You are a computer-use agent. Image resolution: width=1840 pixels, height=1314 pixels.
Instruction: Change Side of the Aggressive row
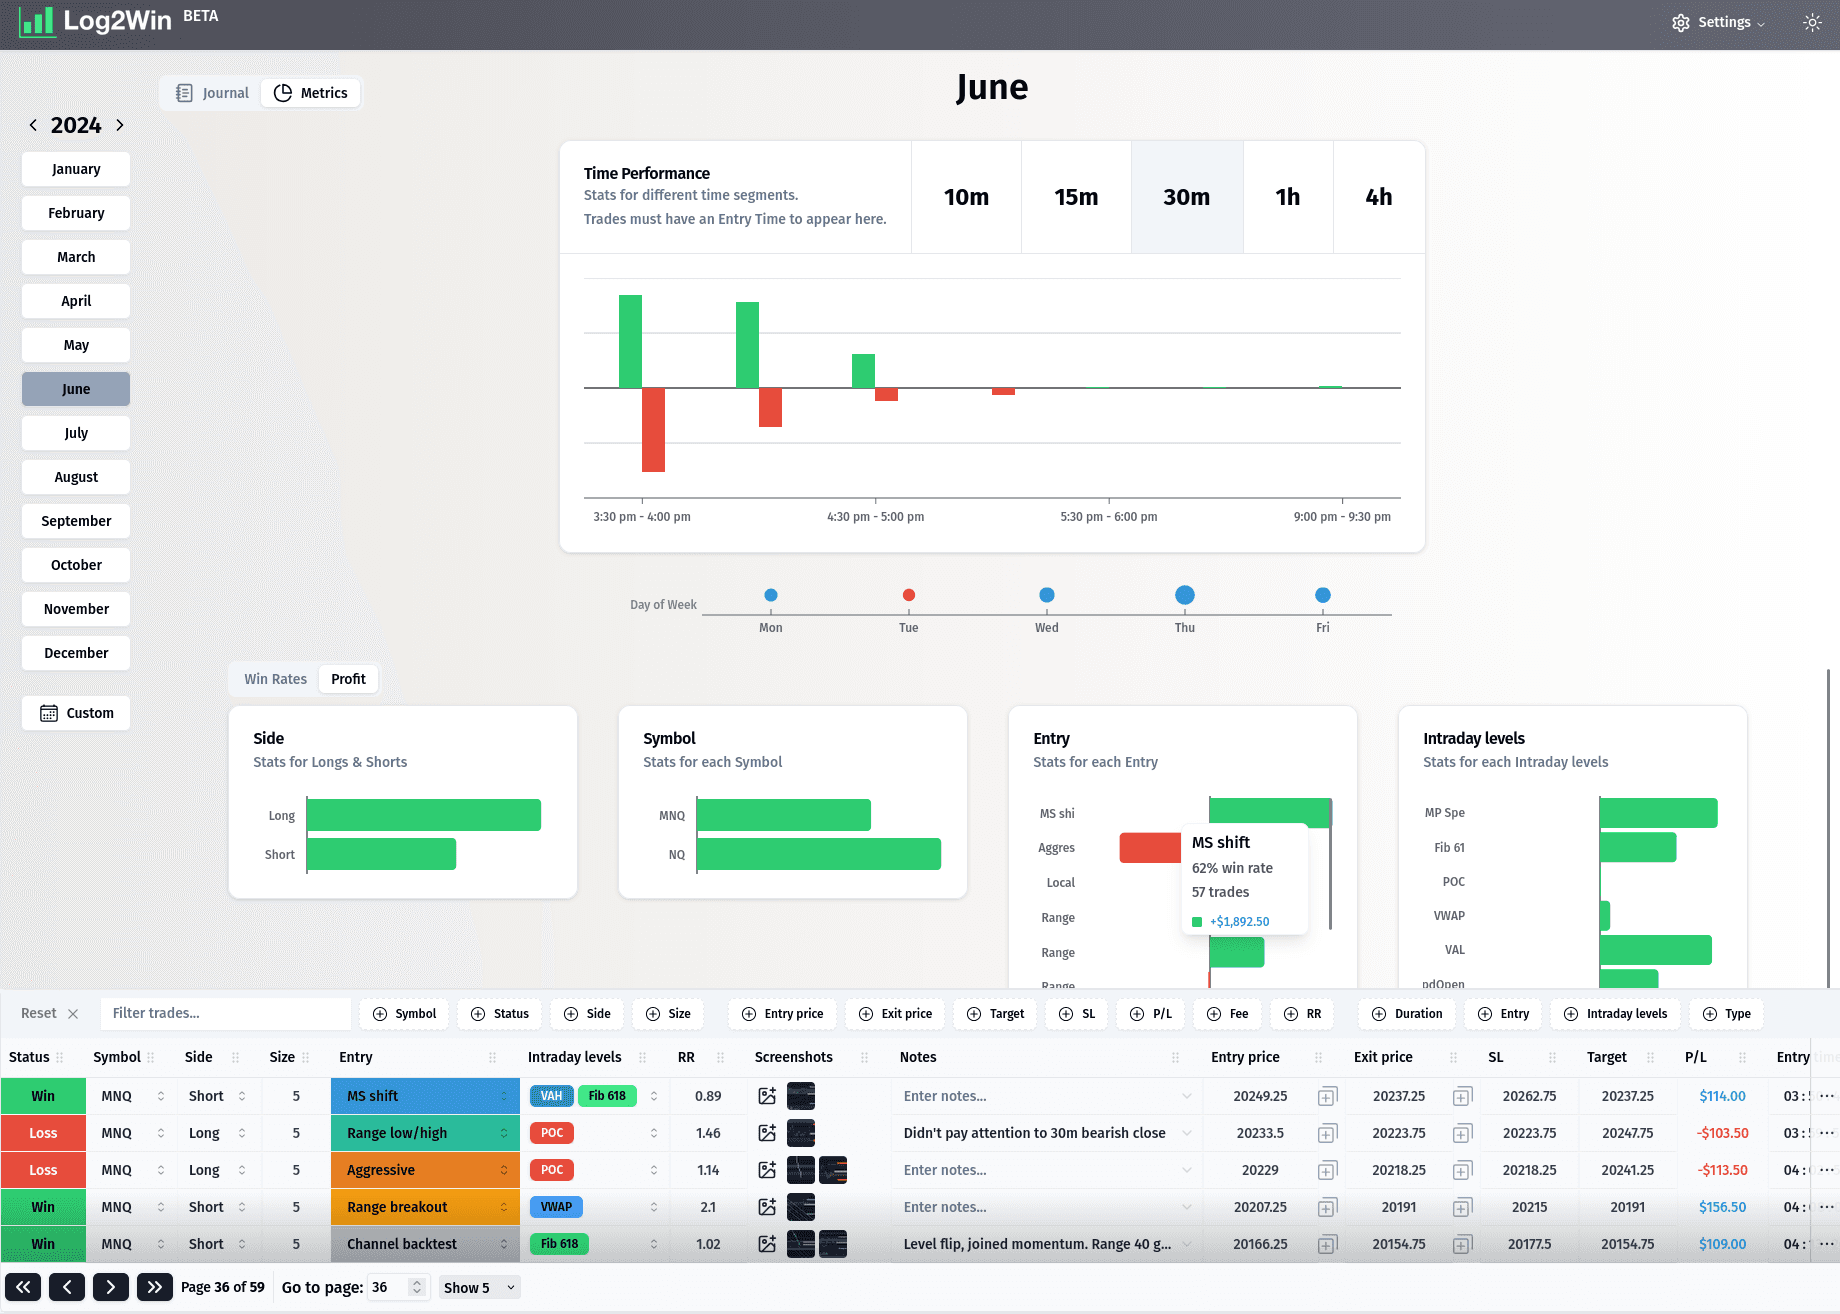218,1170
